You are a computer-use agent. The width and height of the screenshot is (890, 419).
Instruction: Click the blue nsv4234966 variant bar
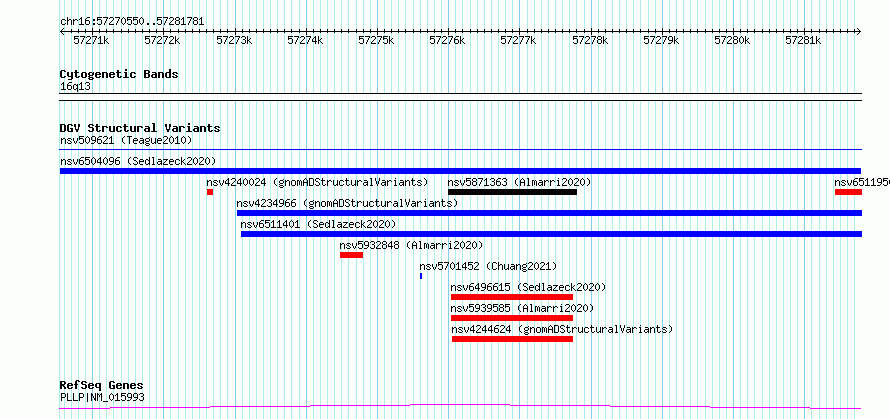tap(549, 213)
